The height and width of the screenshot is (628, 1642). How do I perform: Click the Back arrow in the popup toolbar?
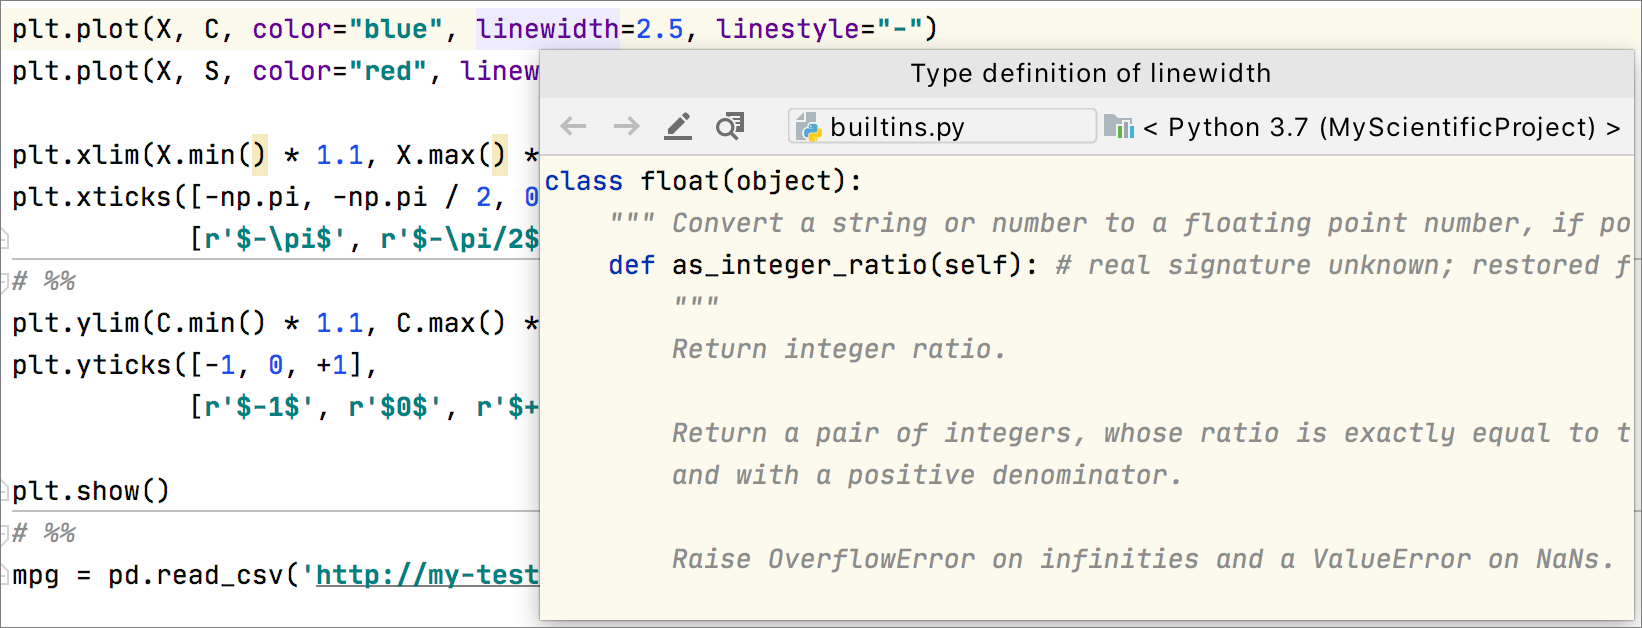coord(573,126)
